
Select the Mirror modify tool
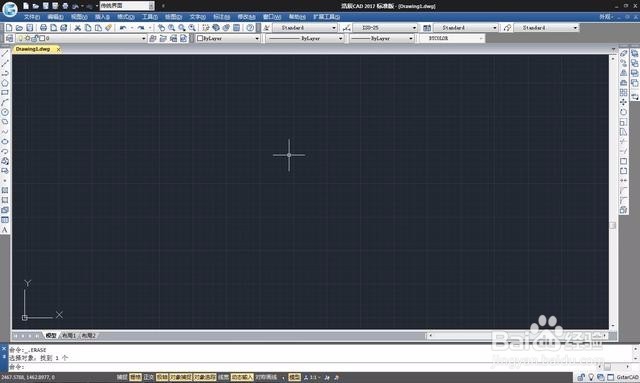pos(623,73)
